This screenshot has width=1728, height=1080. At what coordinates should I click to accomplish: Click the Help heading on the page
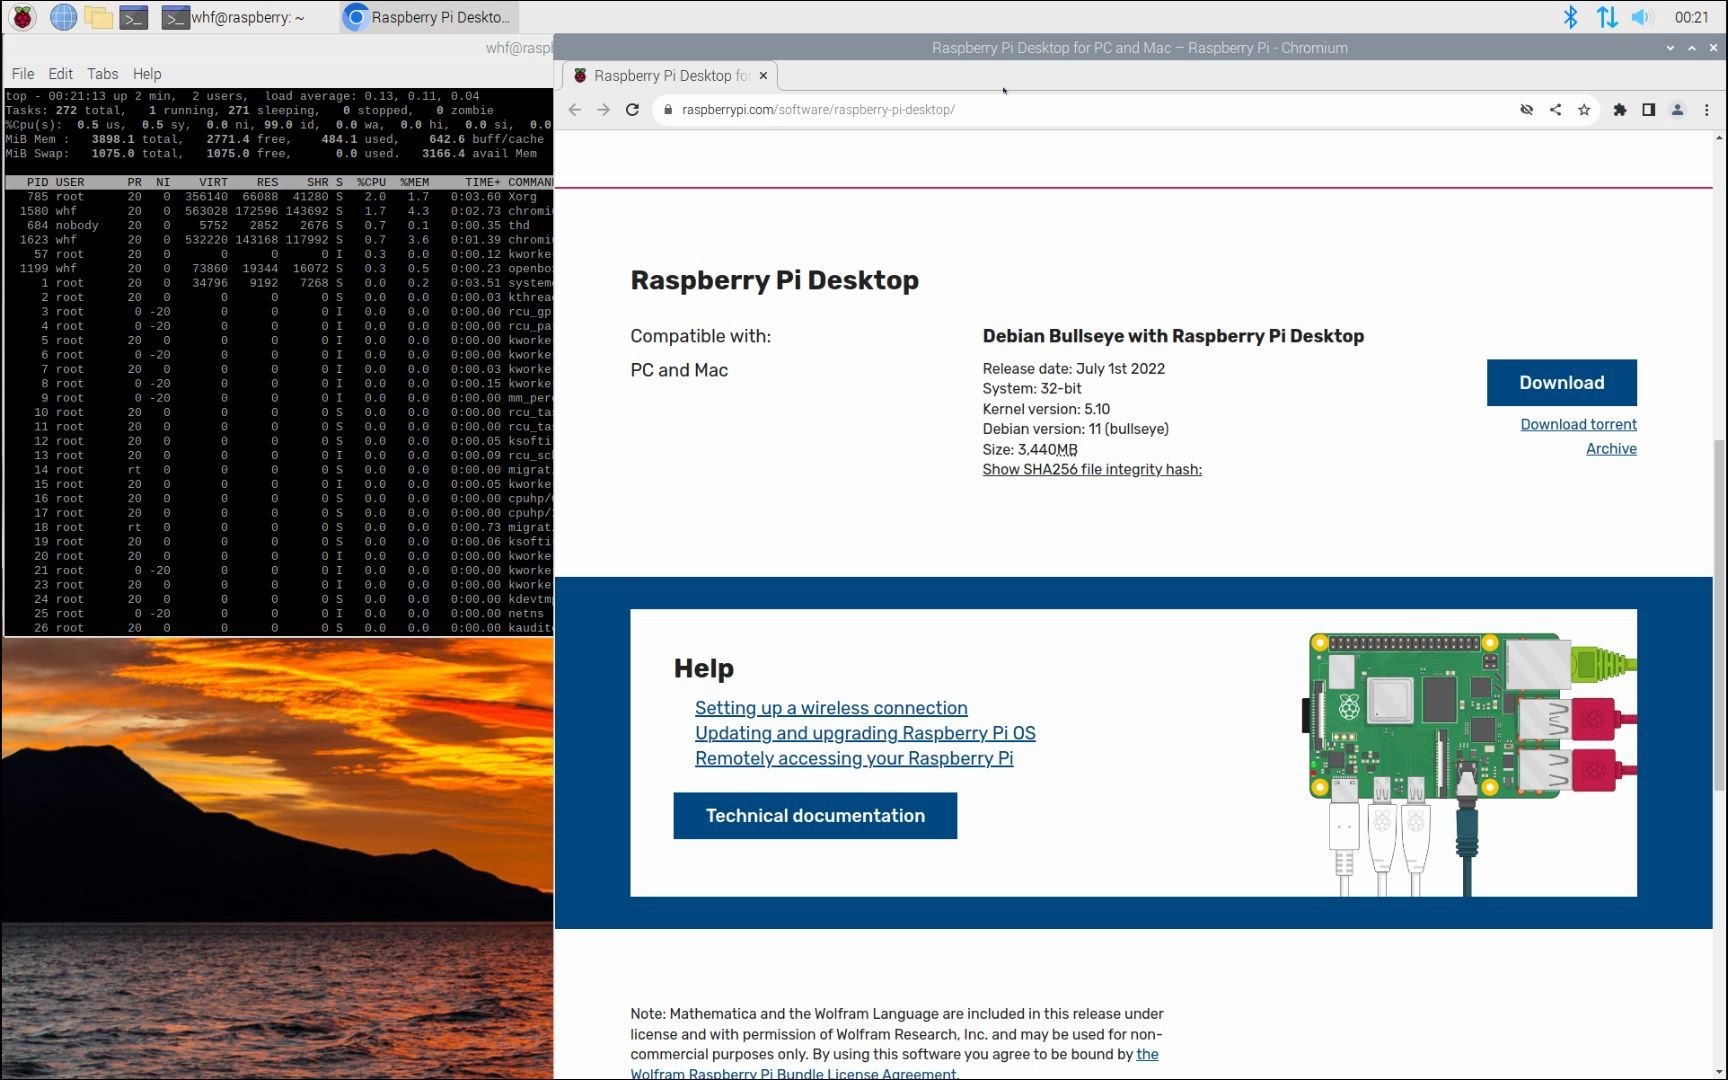tap(704, 668)
